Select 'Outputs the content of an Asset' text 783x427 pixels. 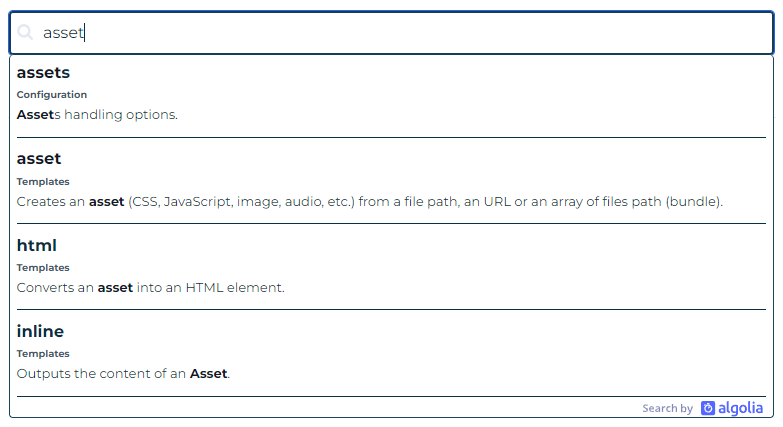tap(123, 374)
